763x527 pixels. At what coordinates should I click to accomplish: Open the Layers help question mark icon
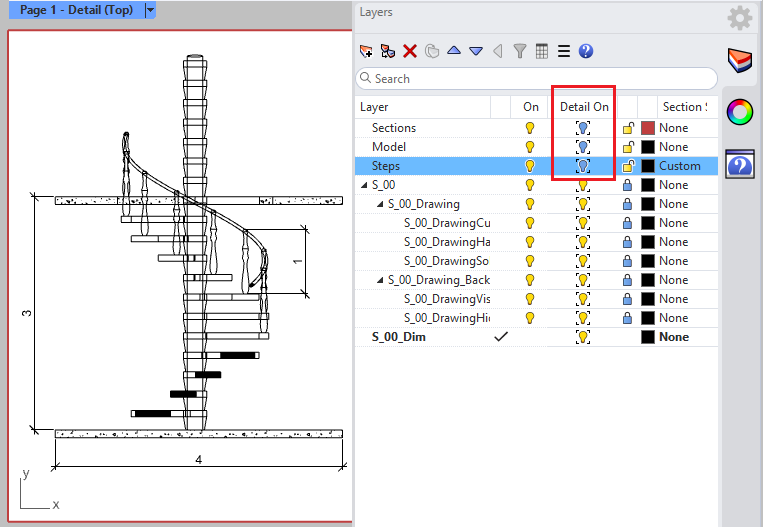586,51
